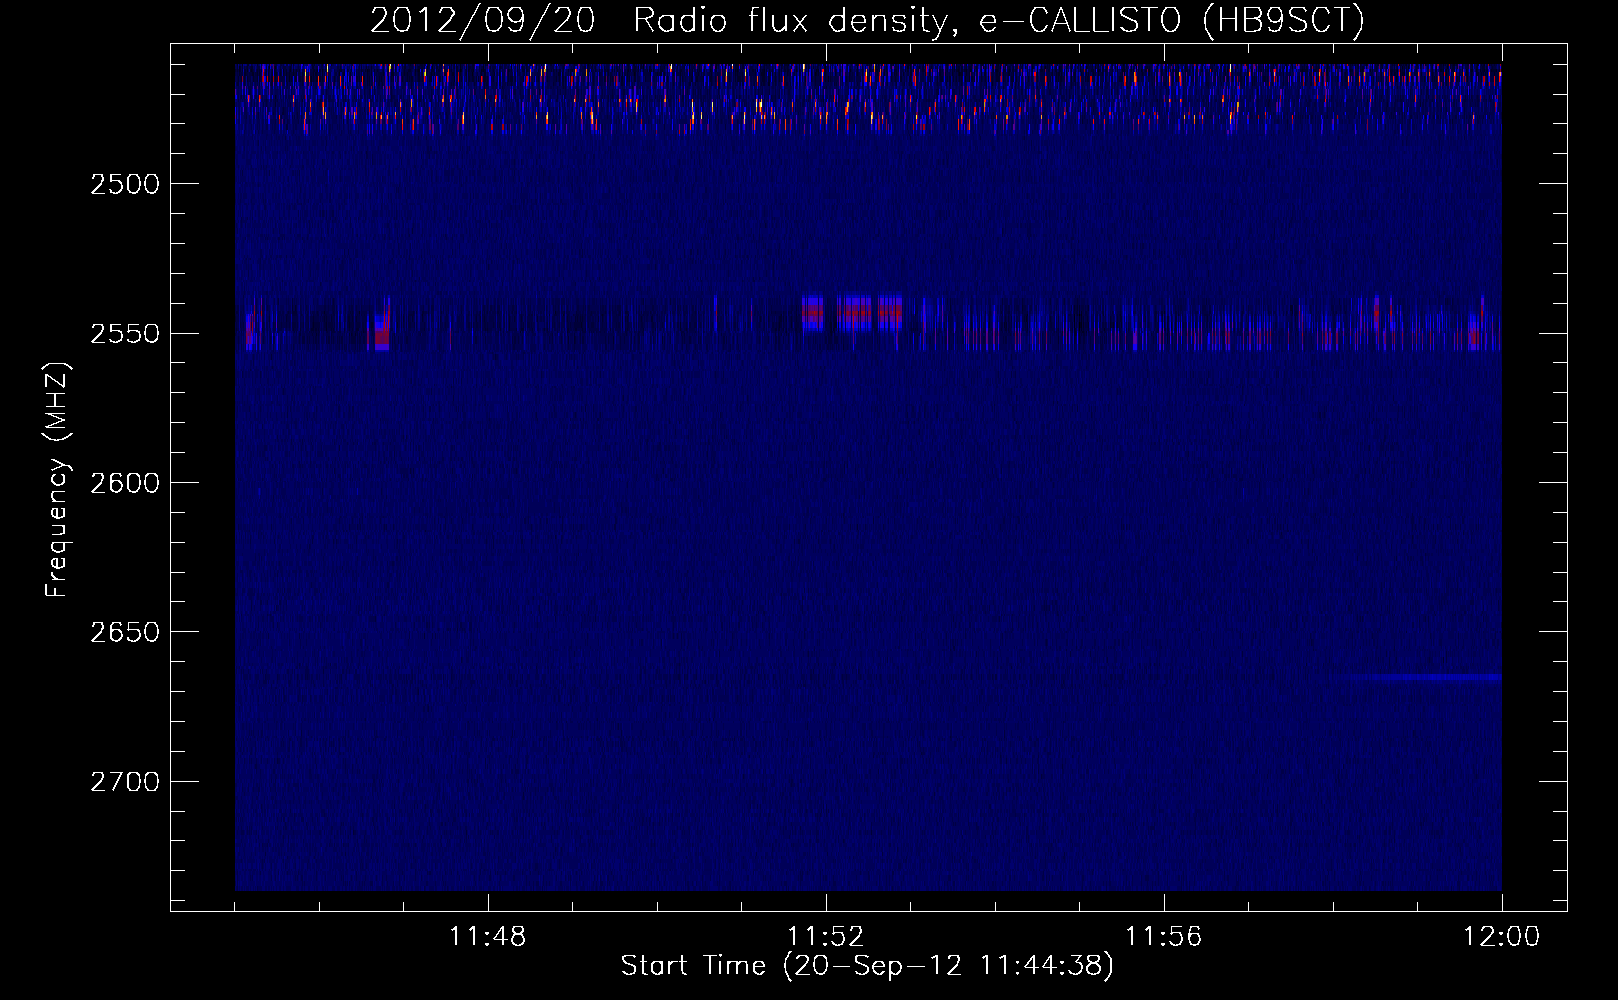
Task: Click the red burst near 11:52 at 2545 MHz
Action: pyautogui.click(x=852, y=313)
